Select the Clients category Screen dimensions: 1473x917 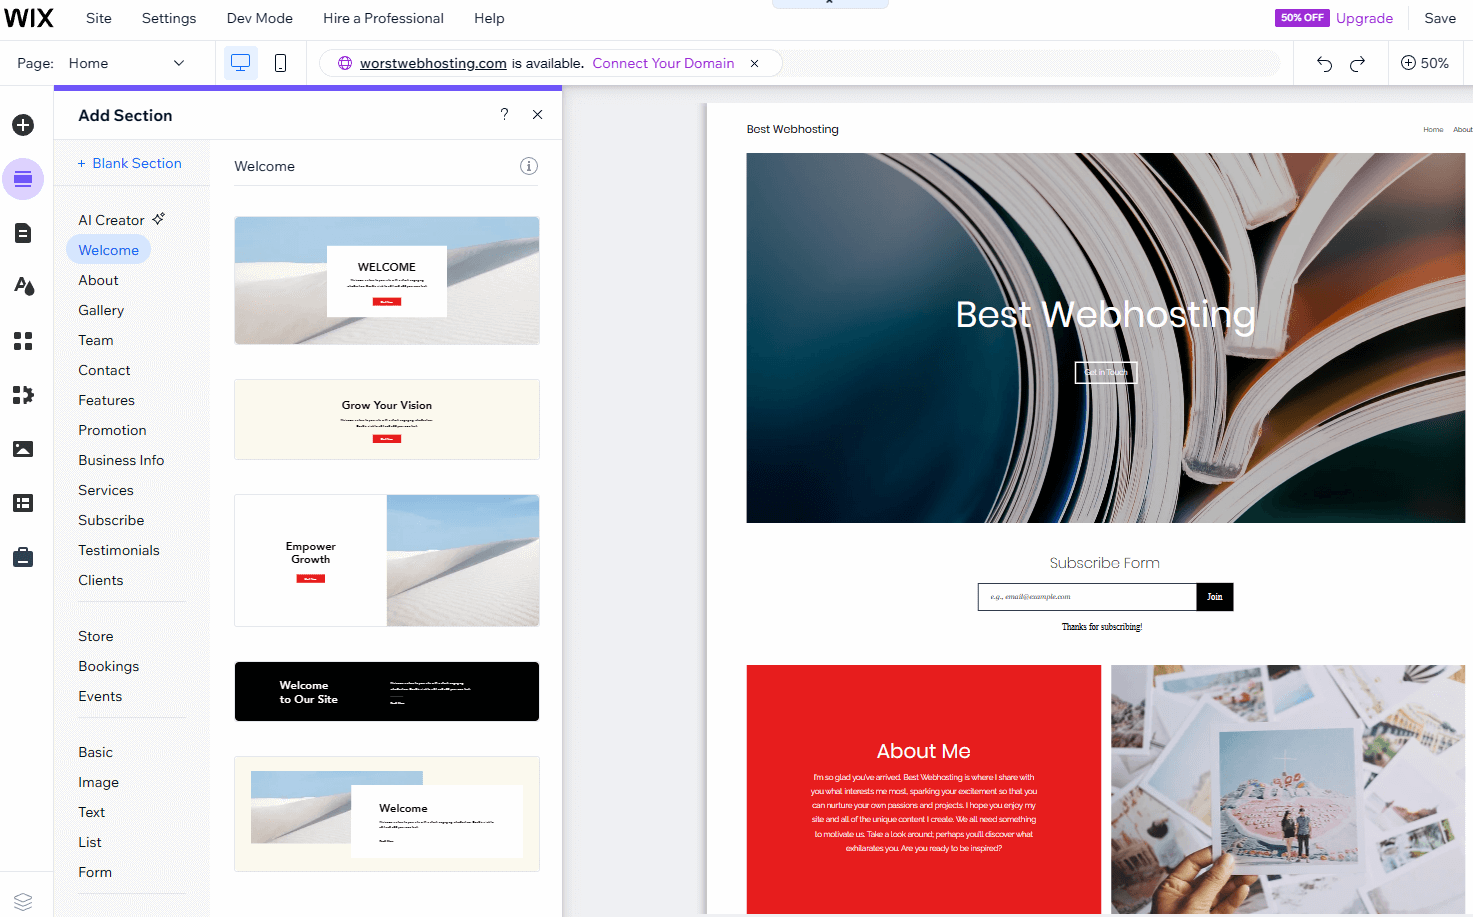(101, 580)
